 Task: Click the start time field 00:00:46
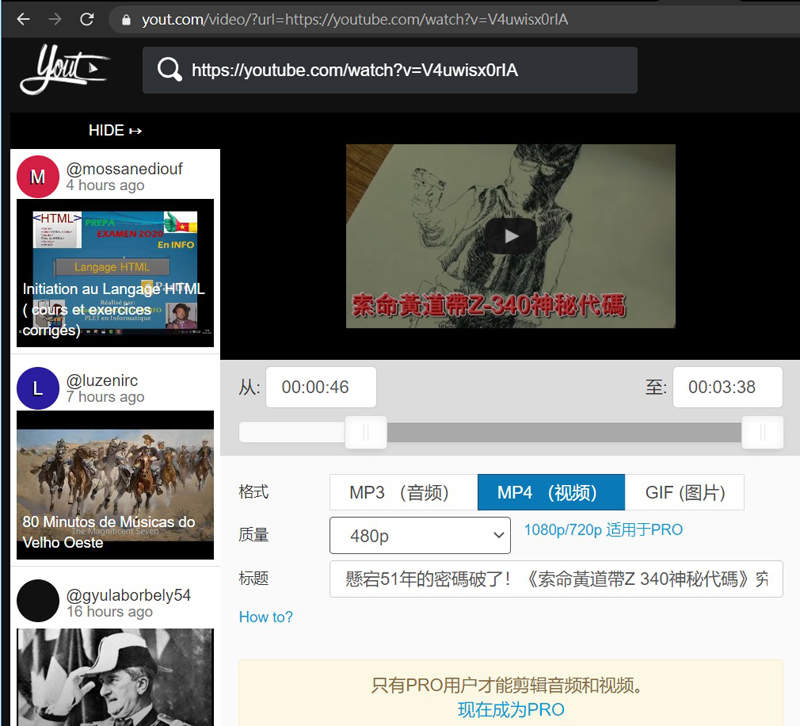pyautogui.click(x=321, y=387)
